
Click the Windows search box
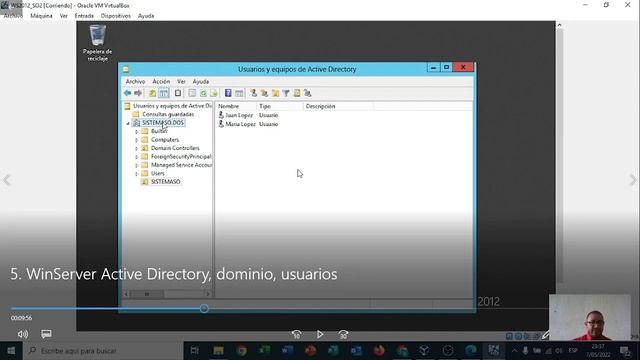click(x=102, y=351)
